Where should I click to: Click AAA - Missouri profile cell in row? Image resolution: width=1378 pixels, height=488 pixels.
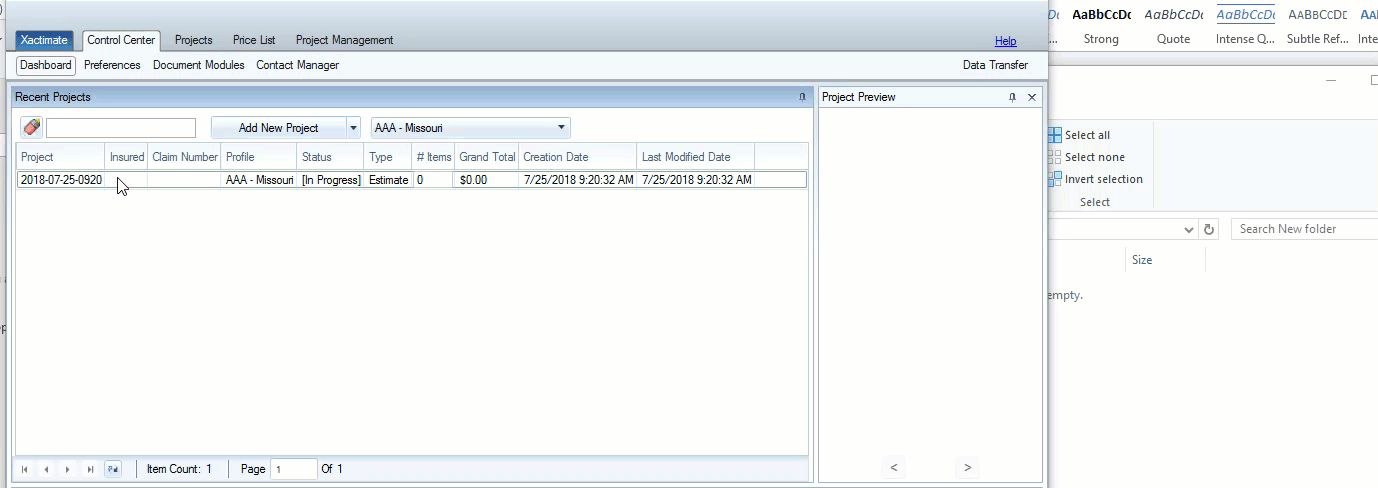coord(259,180)
